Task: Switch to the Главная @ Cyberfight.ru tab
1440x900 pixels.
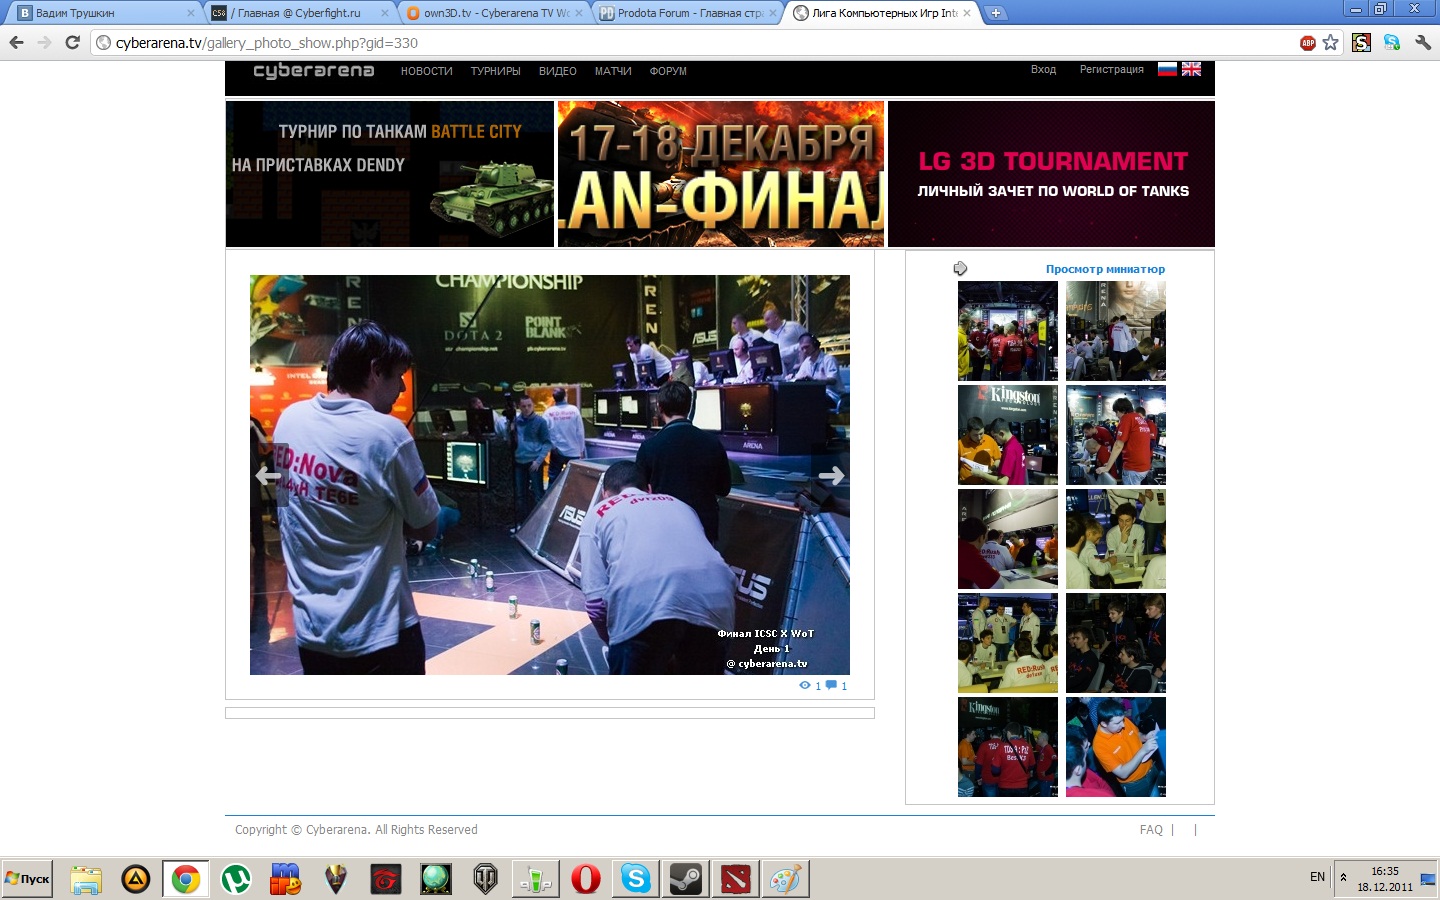Action: click(298, 13)
